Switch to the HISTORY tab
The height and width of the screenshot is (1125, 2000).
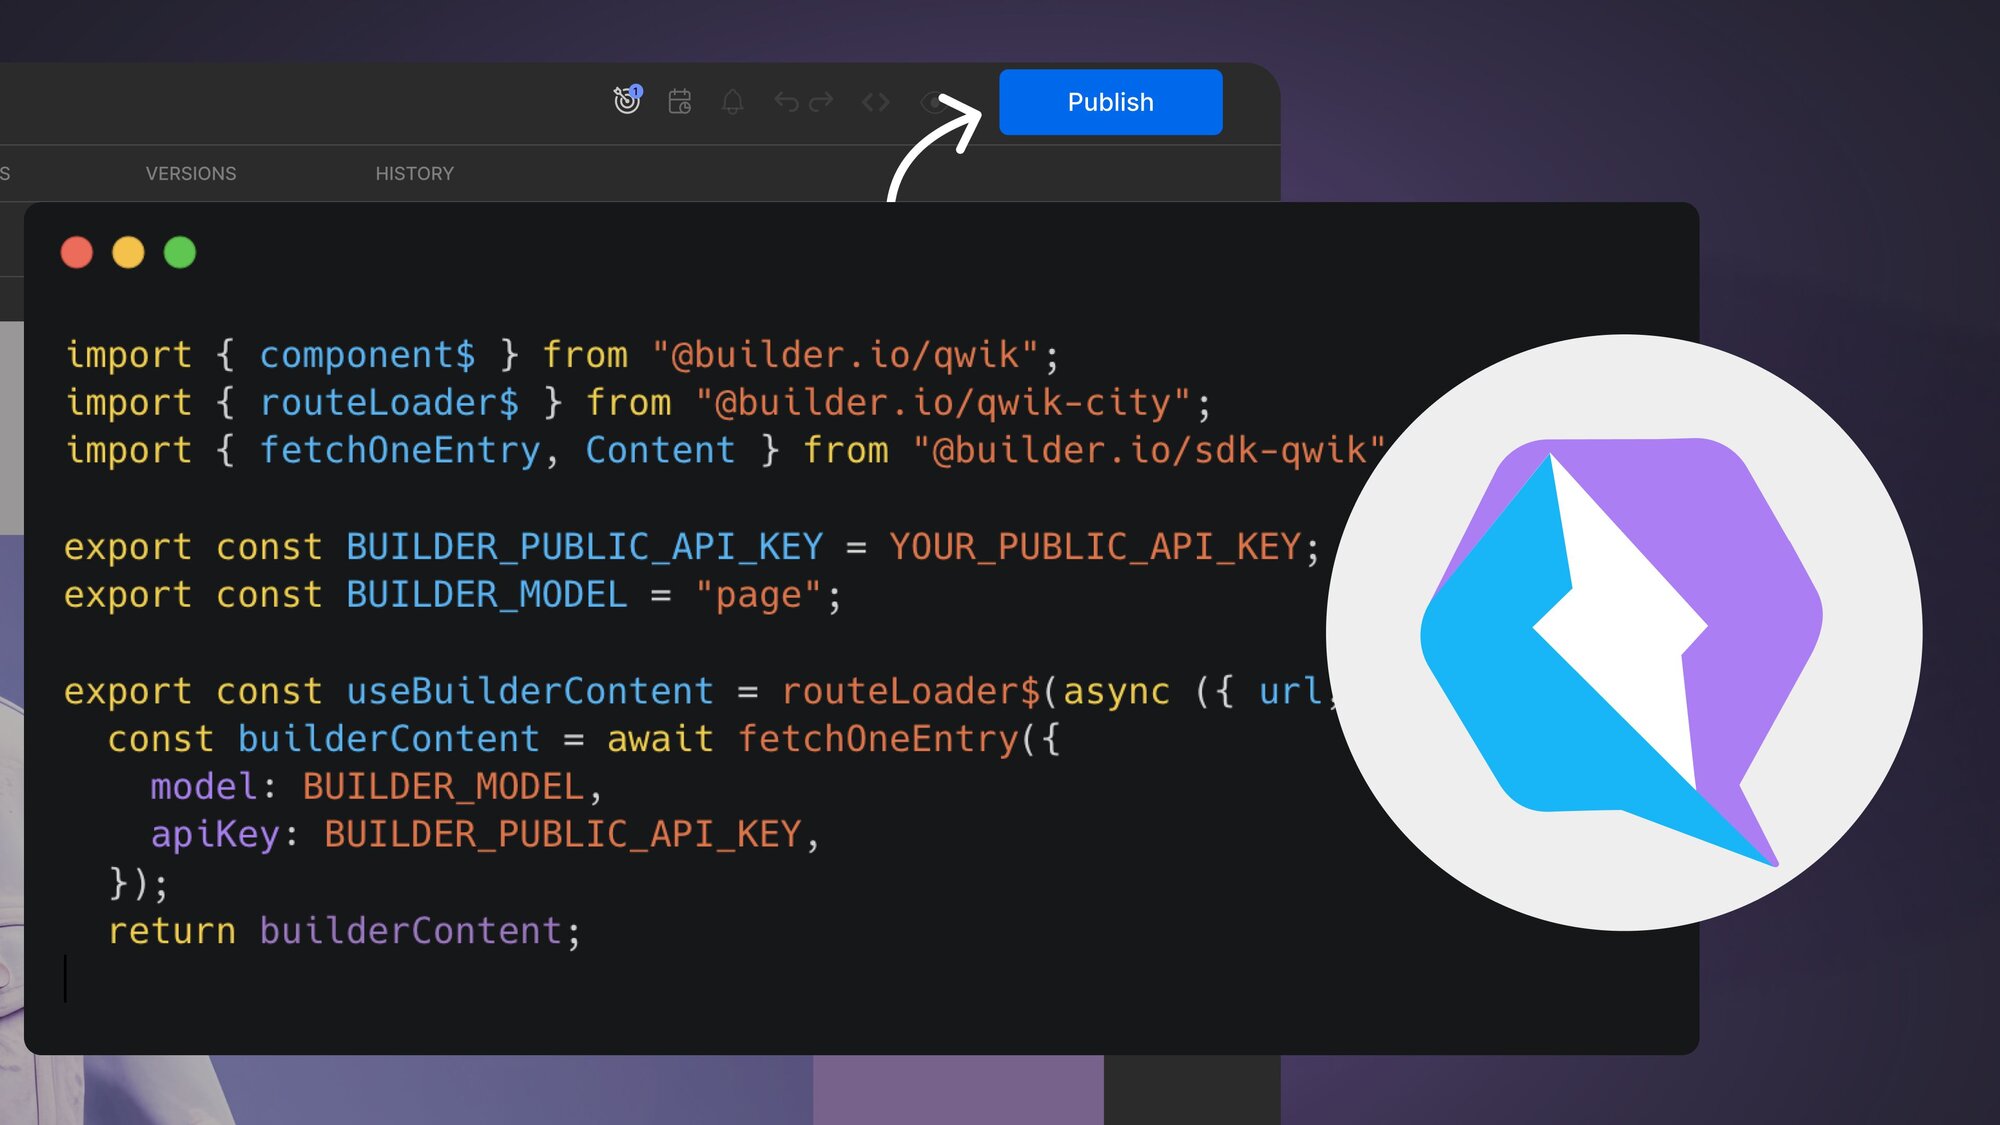click(414, 174)
